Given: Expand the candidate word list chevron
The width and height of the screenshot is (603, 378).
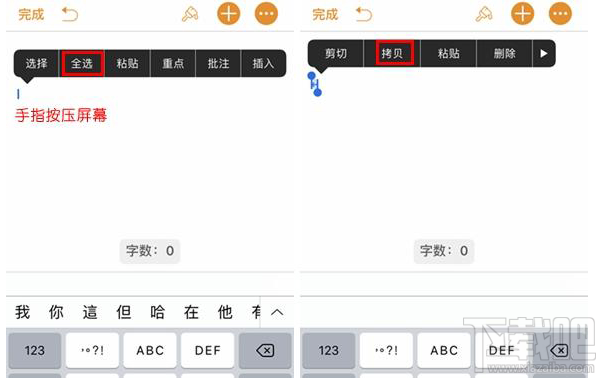Looking at the screenshot, I should coord(277,312).
